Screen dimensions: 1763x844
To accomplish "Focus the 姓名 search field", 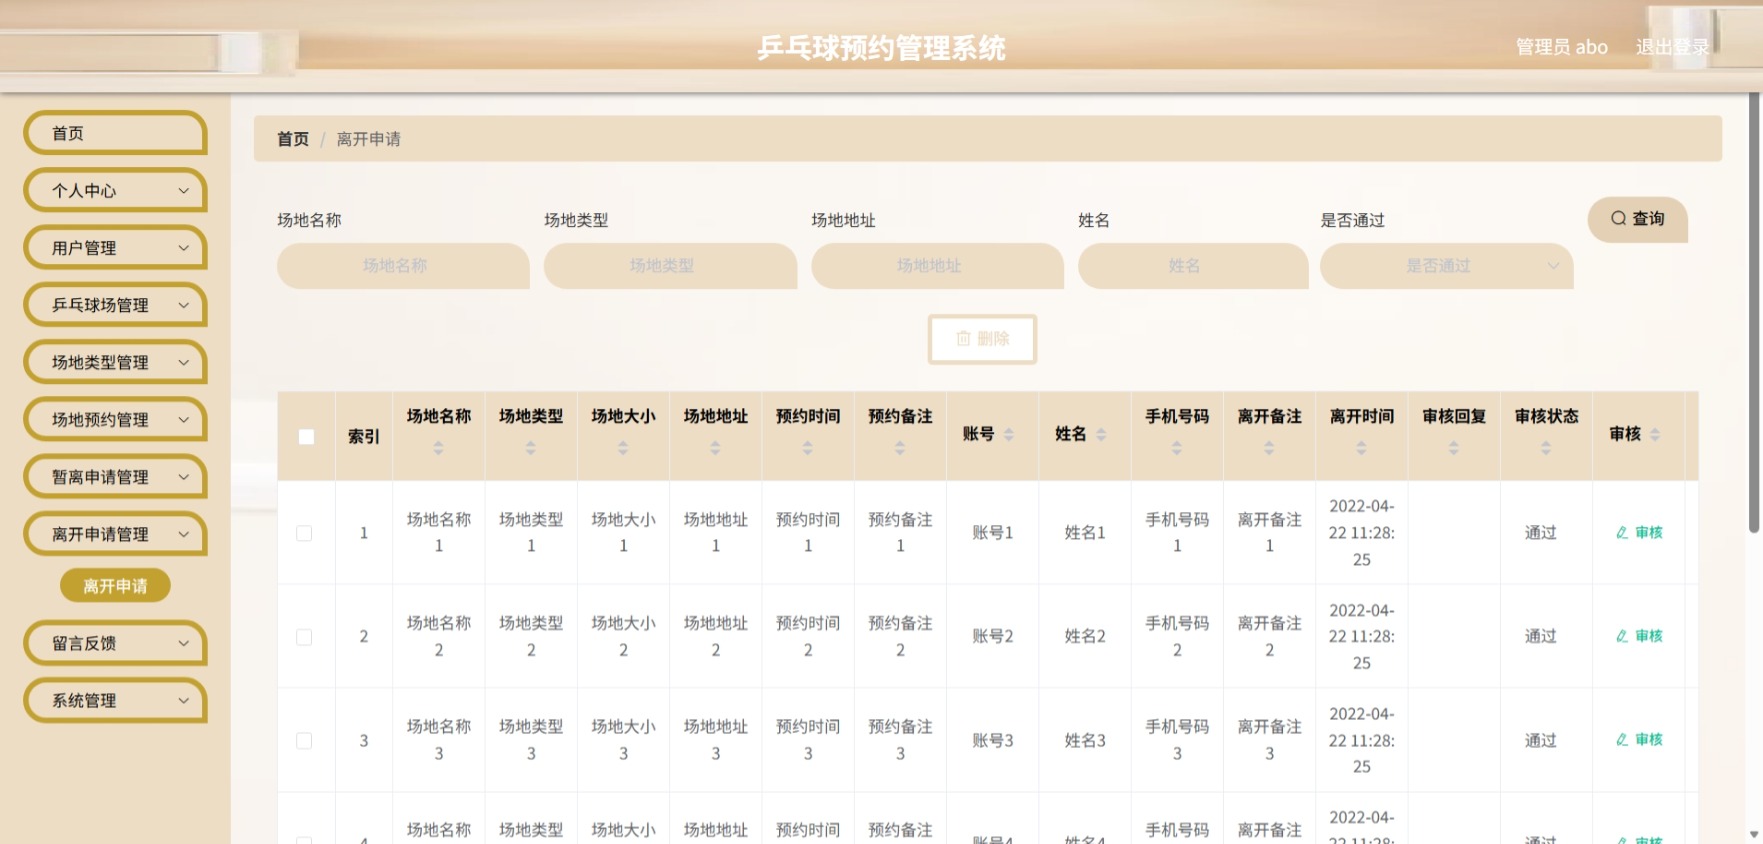I will tap(1193, 266).
